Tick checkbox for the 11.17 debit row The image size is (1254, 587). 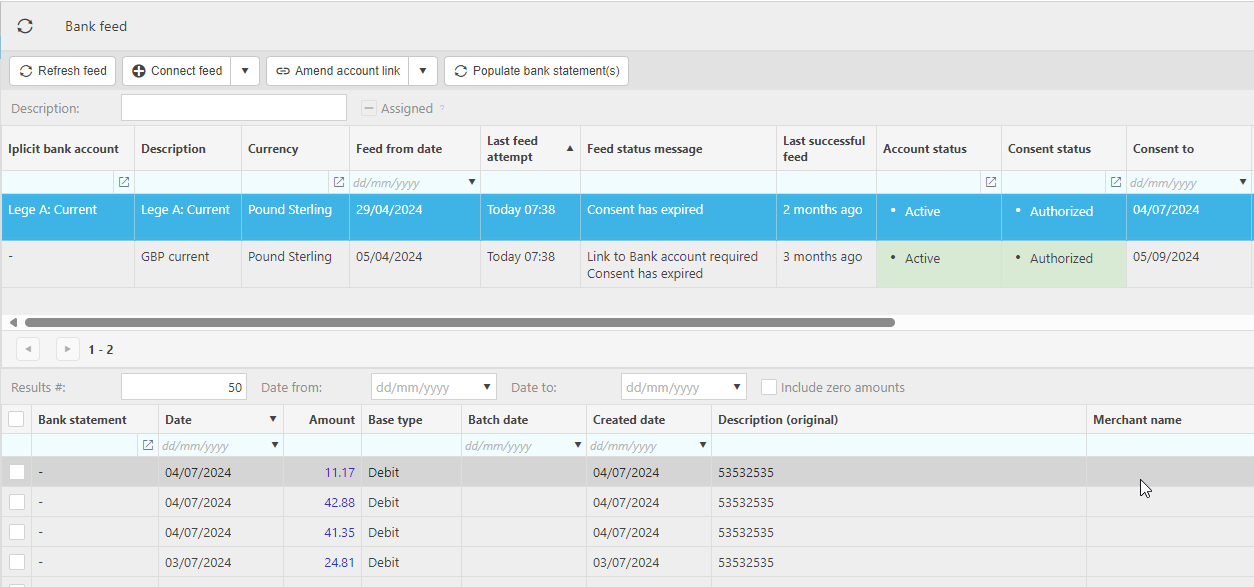coord(17,472)
